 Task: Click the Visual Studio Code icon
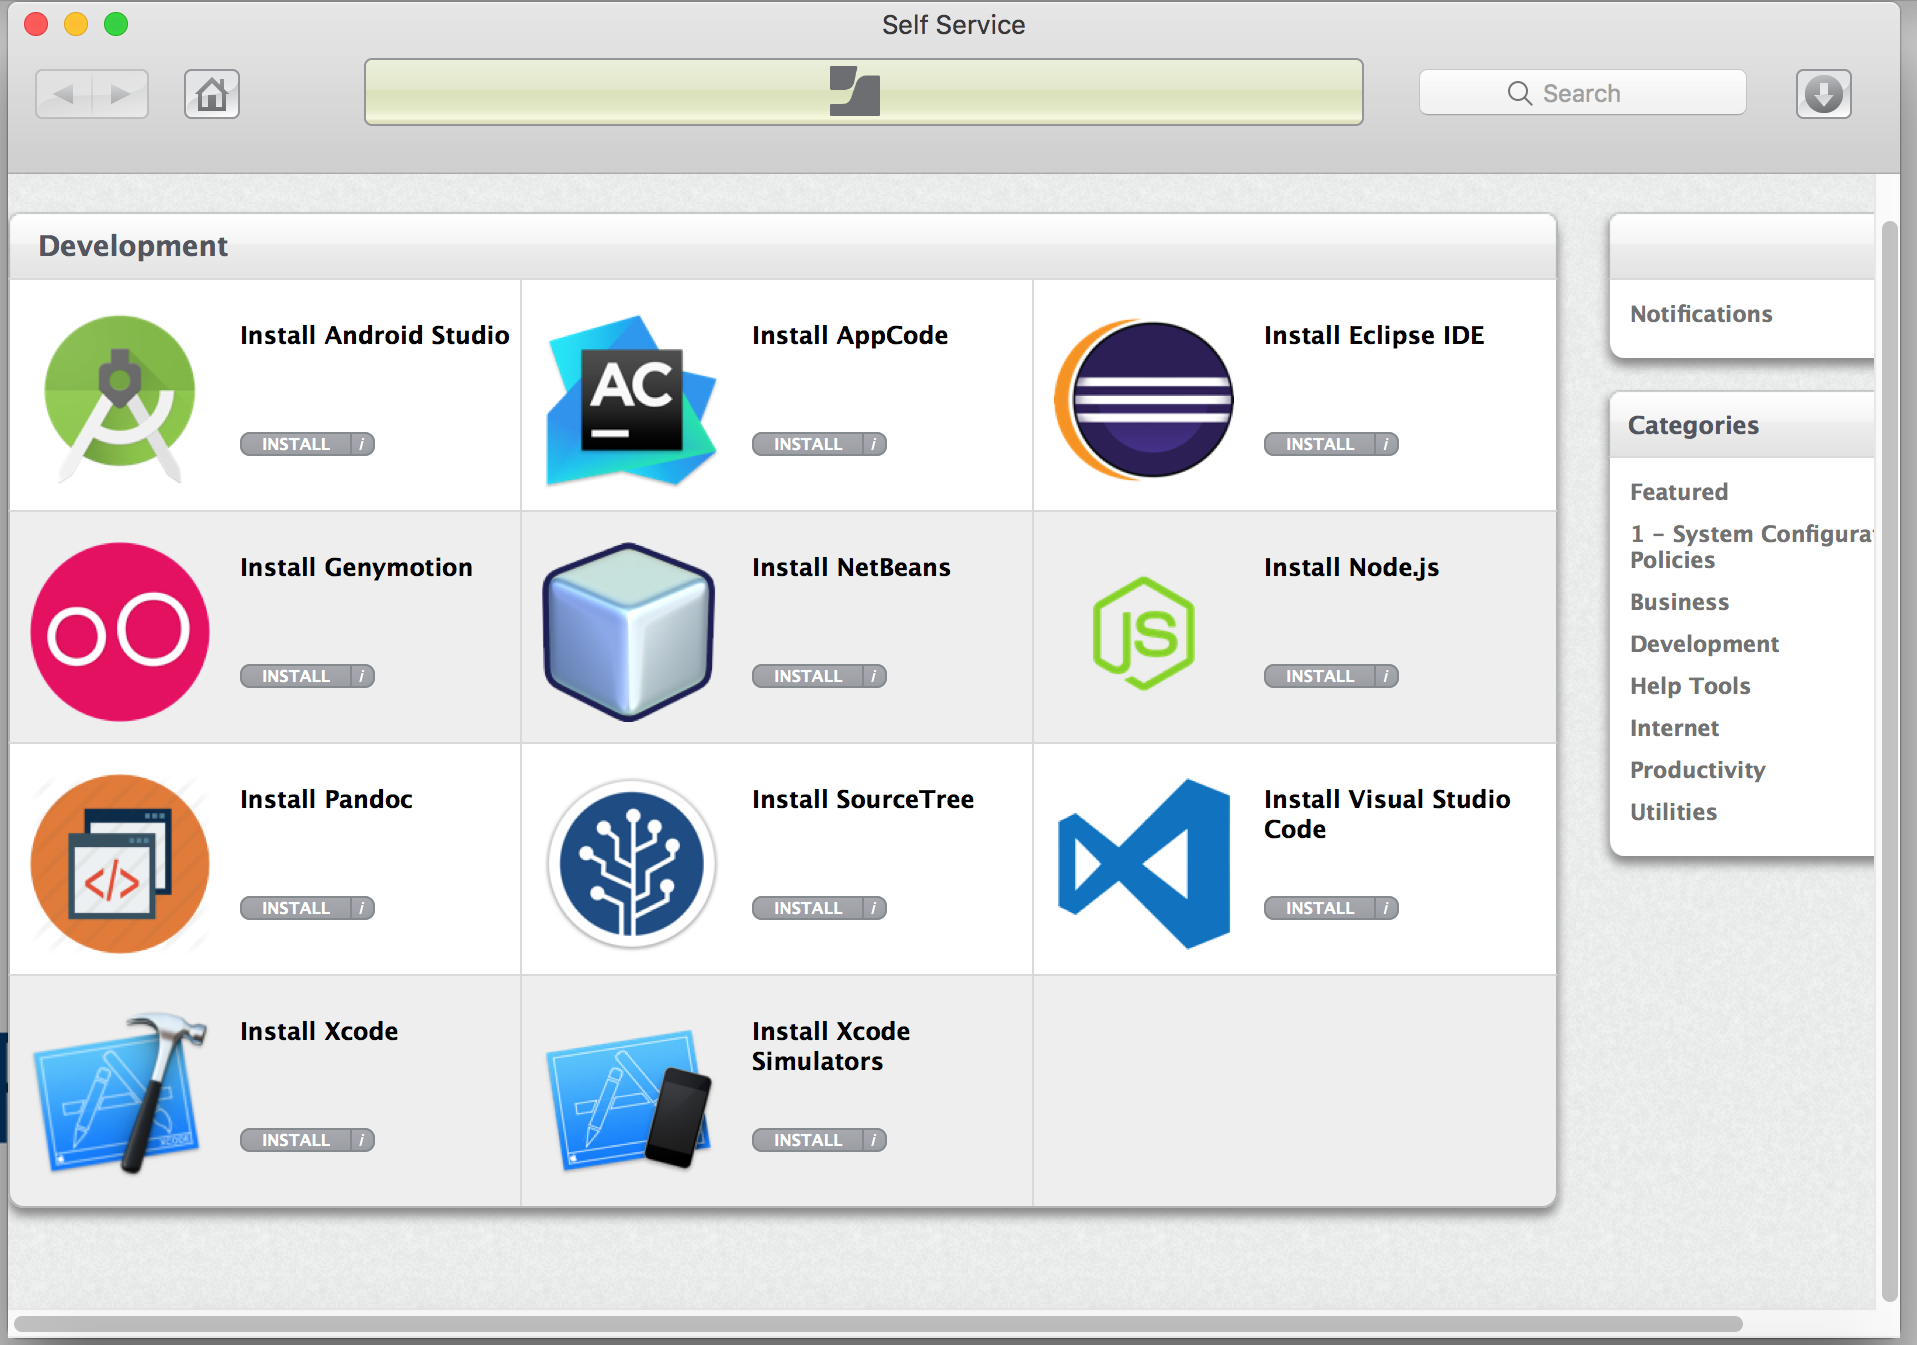coord(1144,864)
